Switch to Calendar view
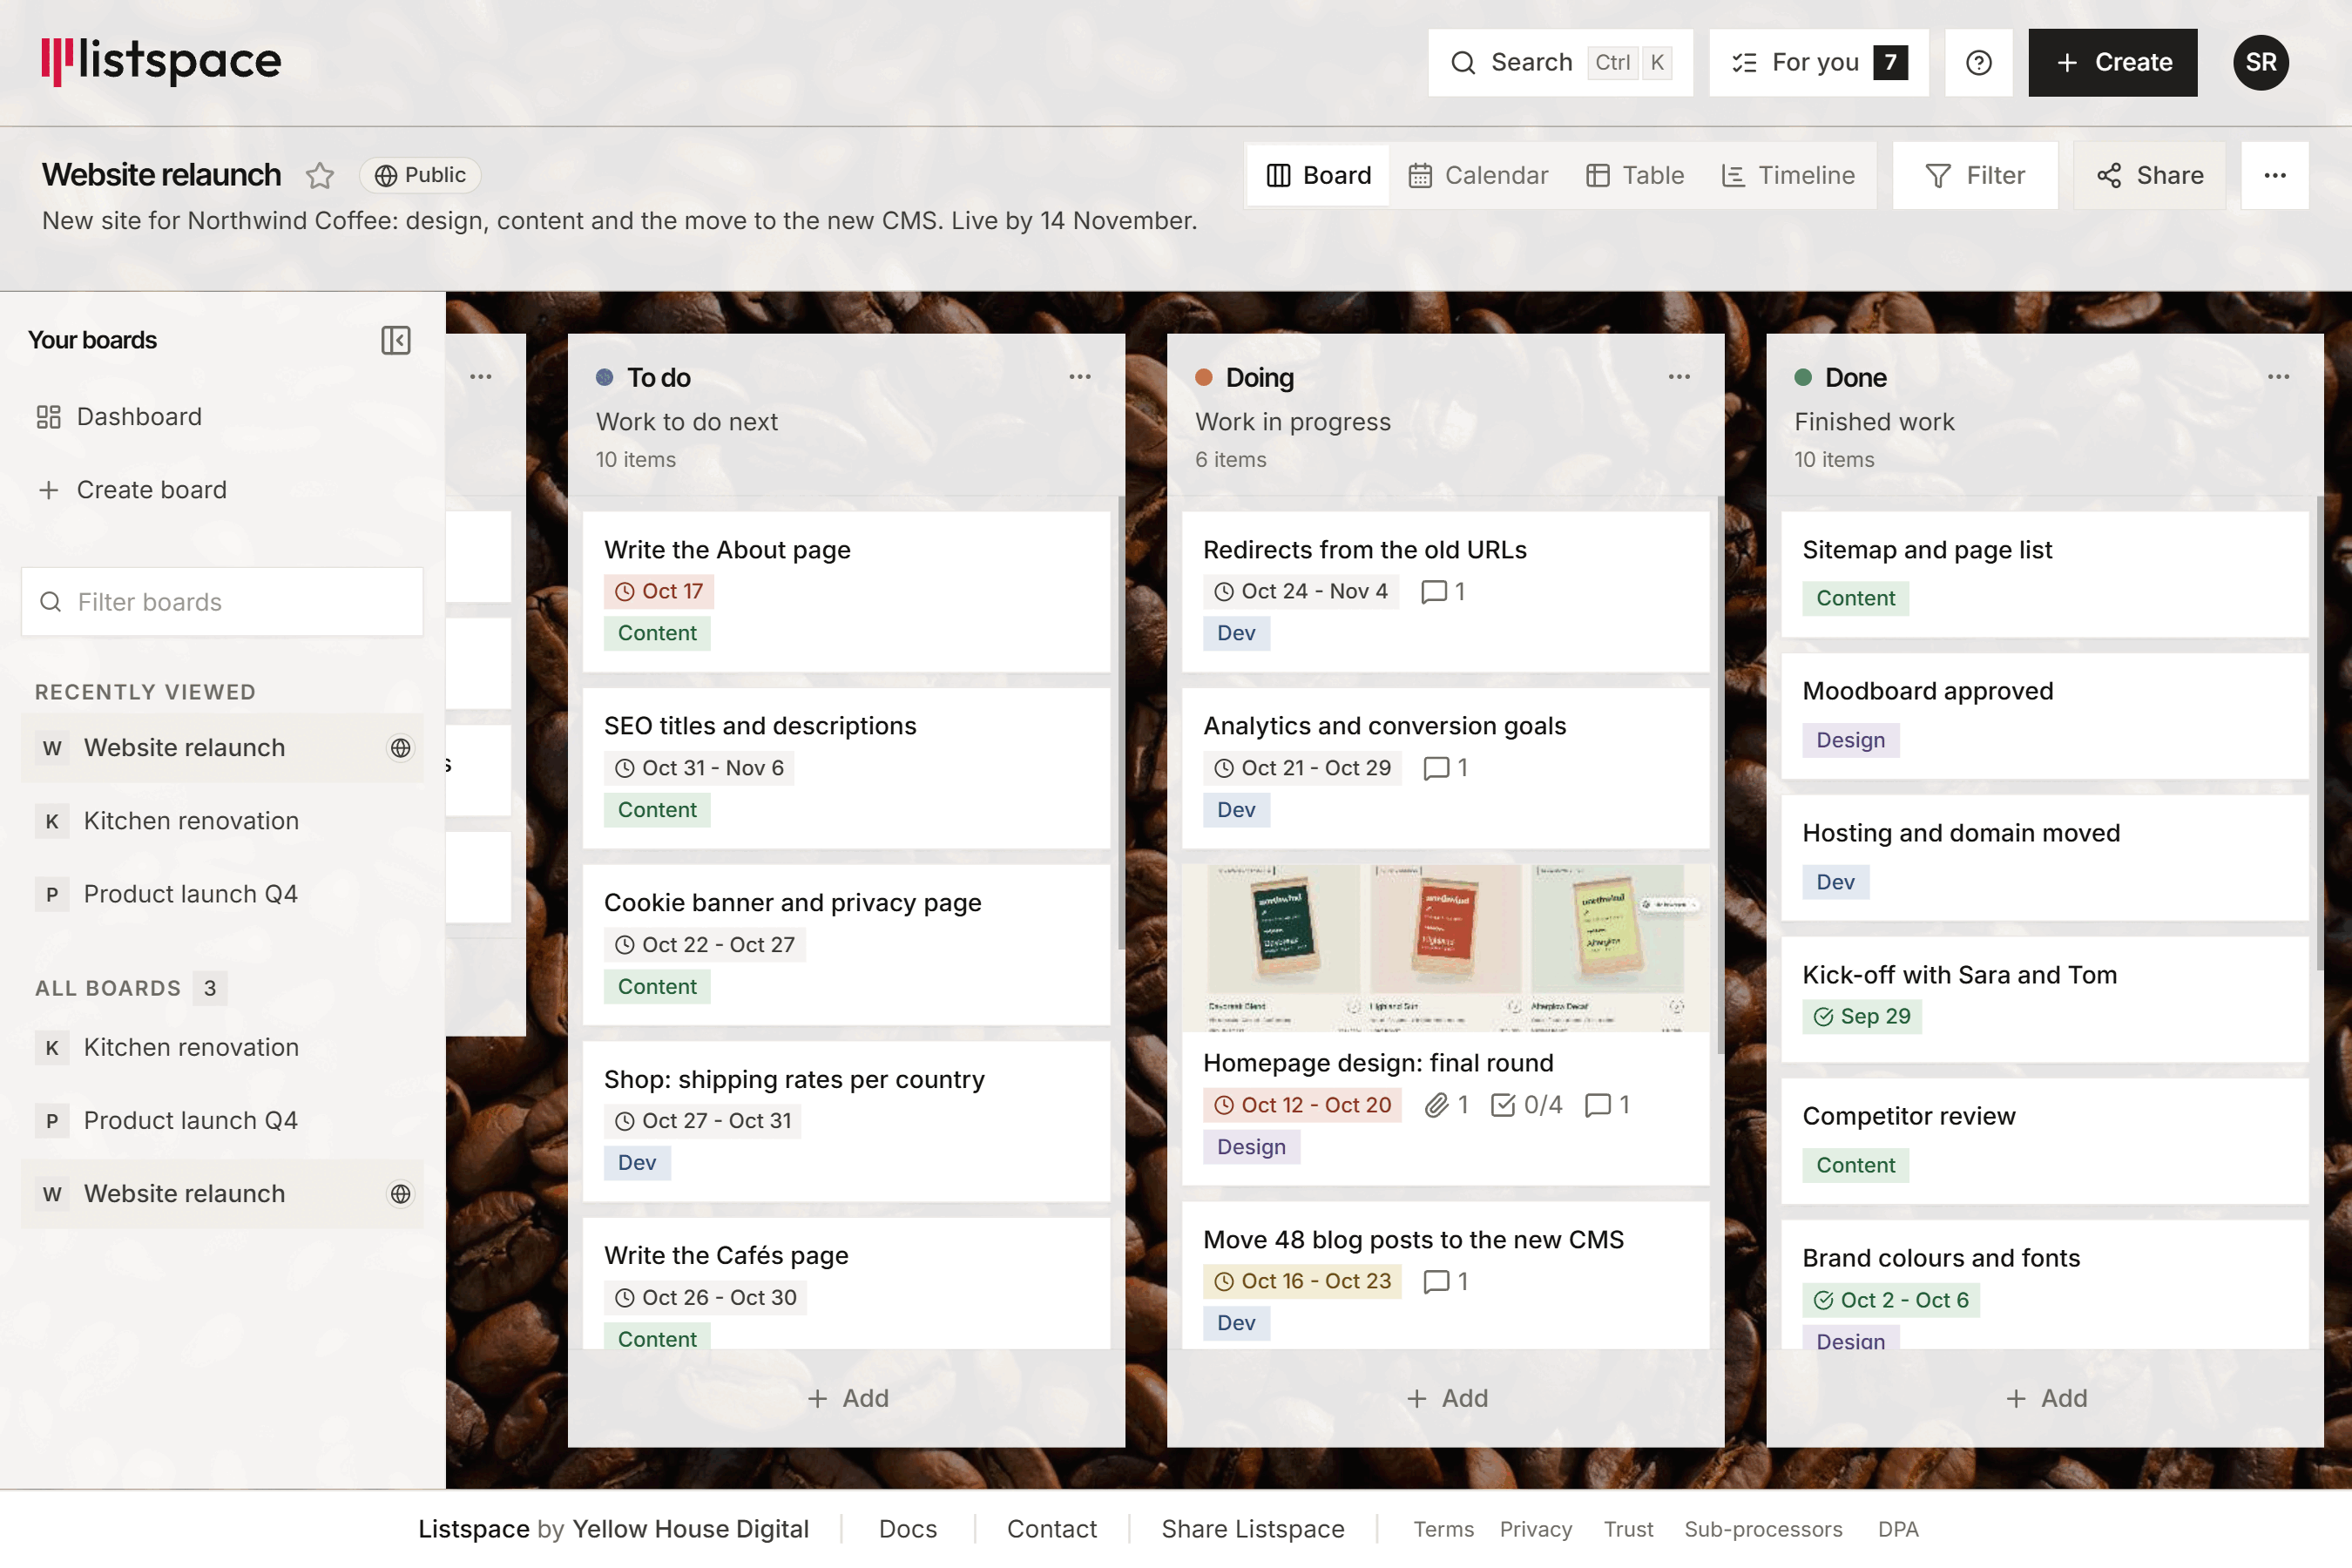This screenshot has height=1568, width=2352. [x=1478, y=175]
